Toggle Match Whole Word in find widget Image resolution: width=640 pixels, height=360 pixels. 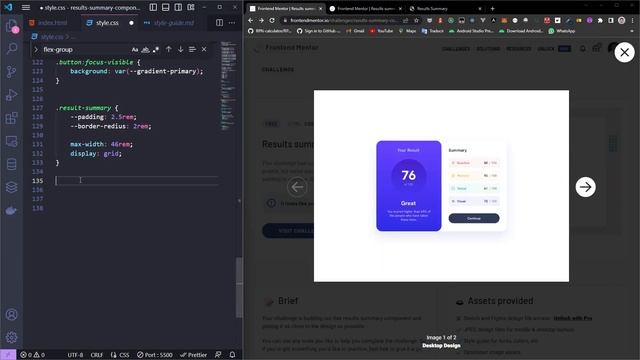point(145,50)
